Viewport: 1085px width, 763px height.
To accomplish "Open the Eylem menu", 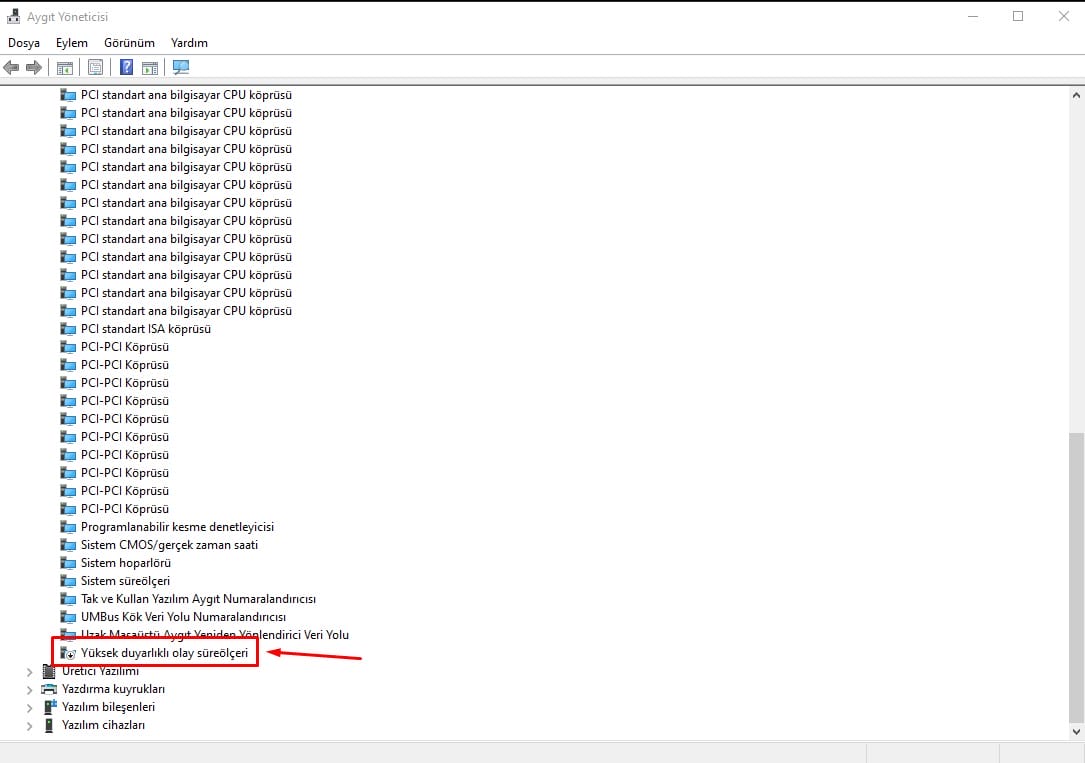I will [x=72, y=43].
